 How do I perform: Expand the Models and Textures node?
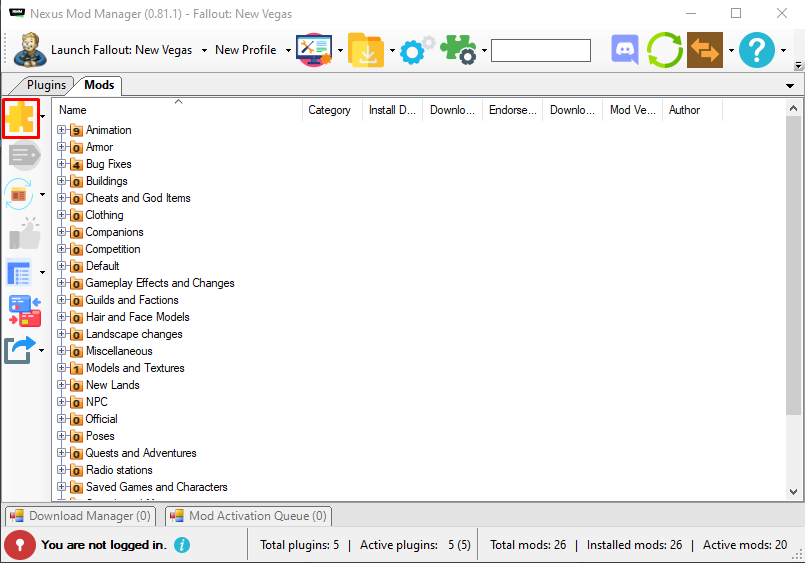(62, 367)
